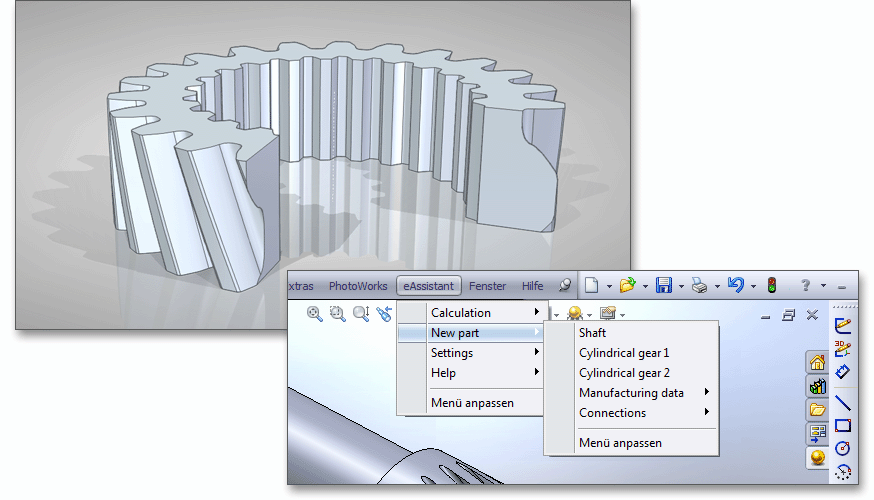Open dropdown arrow next to Save icon
Viewport: 874px width, 500px height.
tap(681, 287)
